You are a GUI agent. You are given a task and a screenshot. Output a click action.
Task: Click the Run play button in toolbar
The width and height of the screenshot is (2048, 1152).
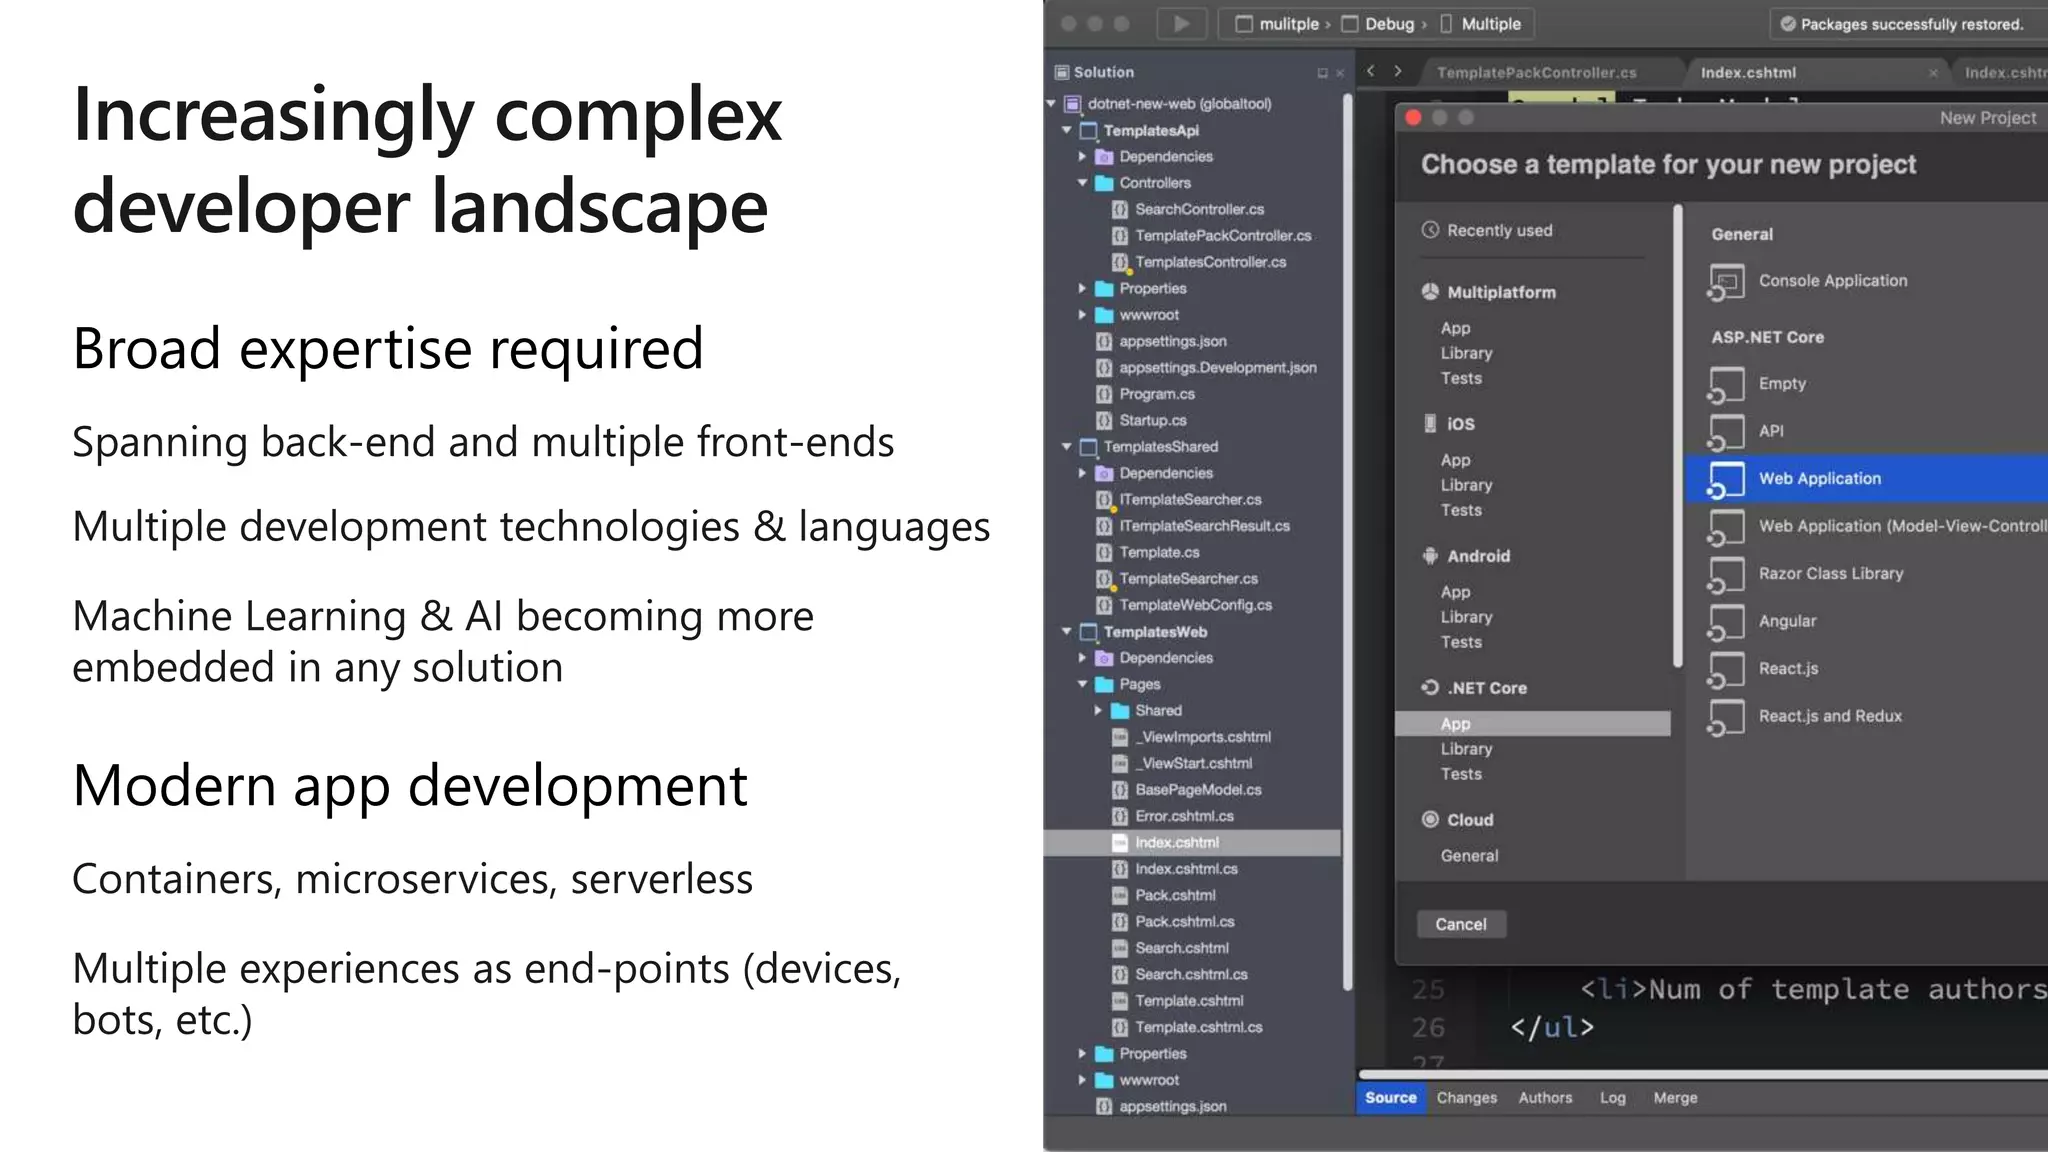coord(1181,24)
